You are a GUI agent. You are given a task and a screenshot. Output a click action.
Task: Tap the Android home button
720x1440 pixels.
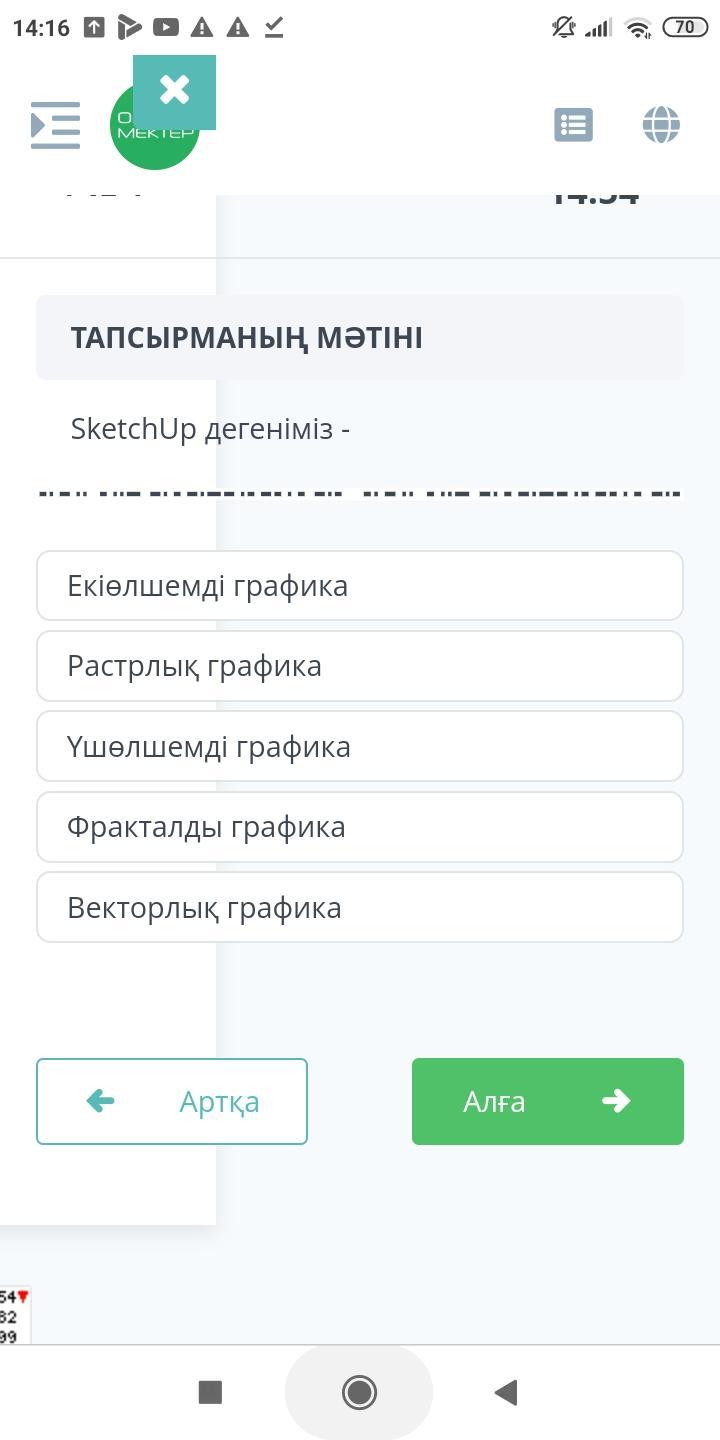359,1391
